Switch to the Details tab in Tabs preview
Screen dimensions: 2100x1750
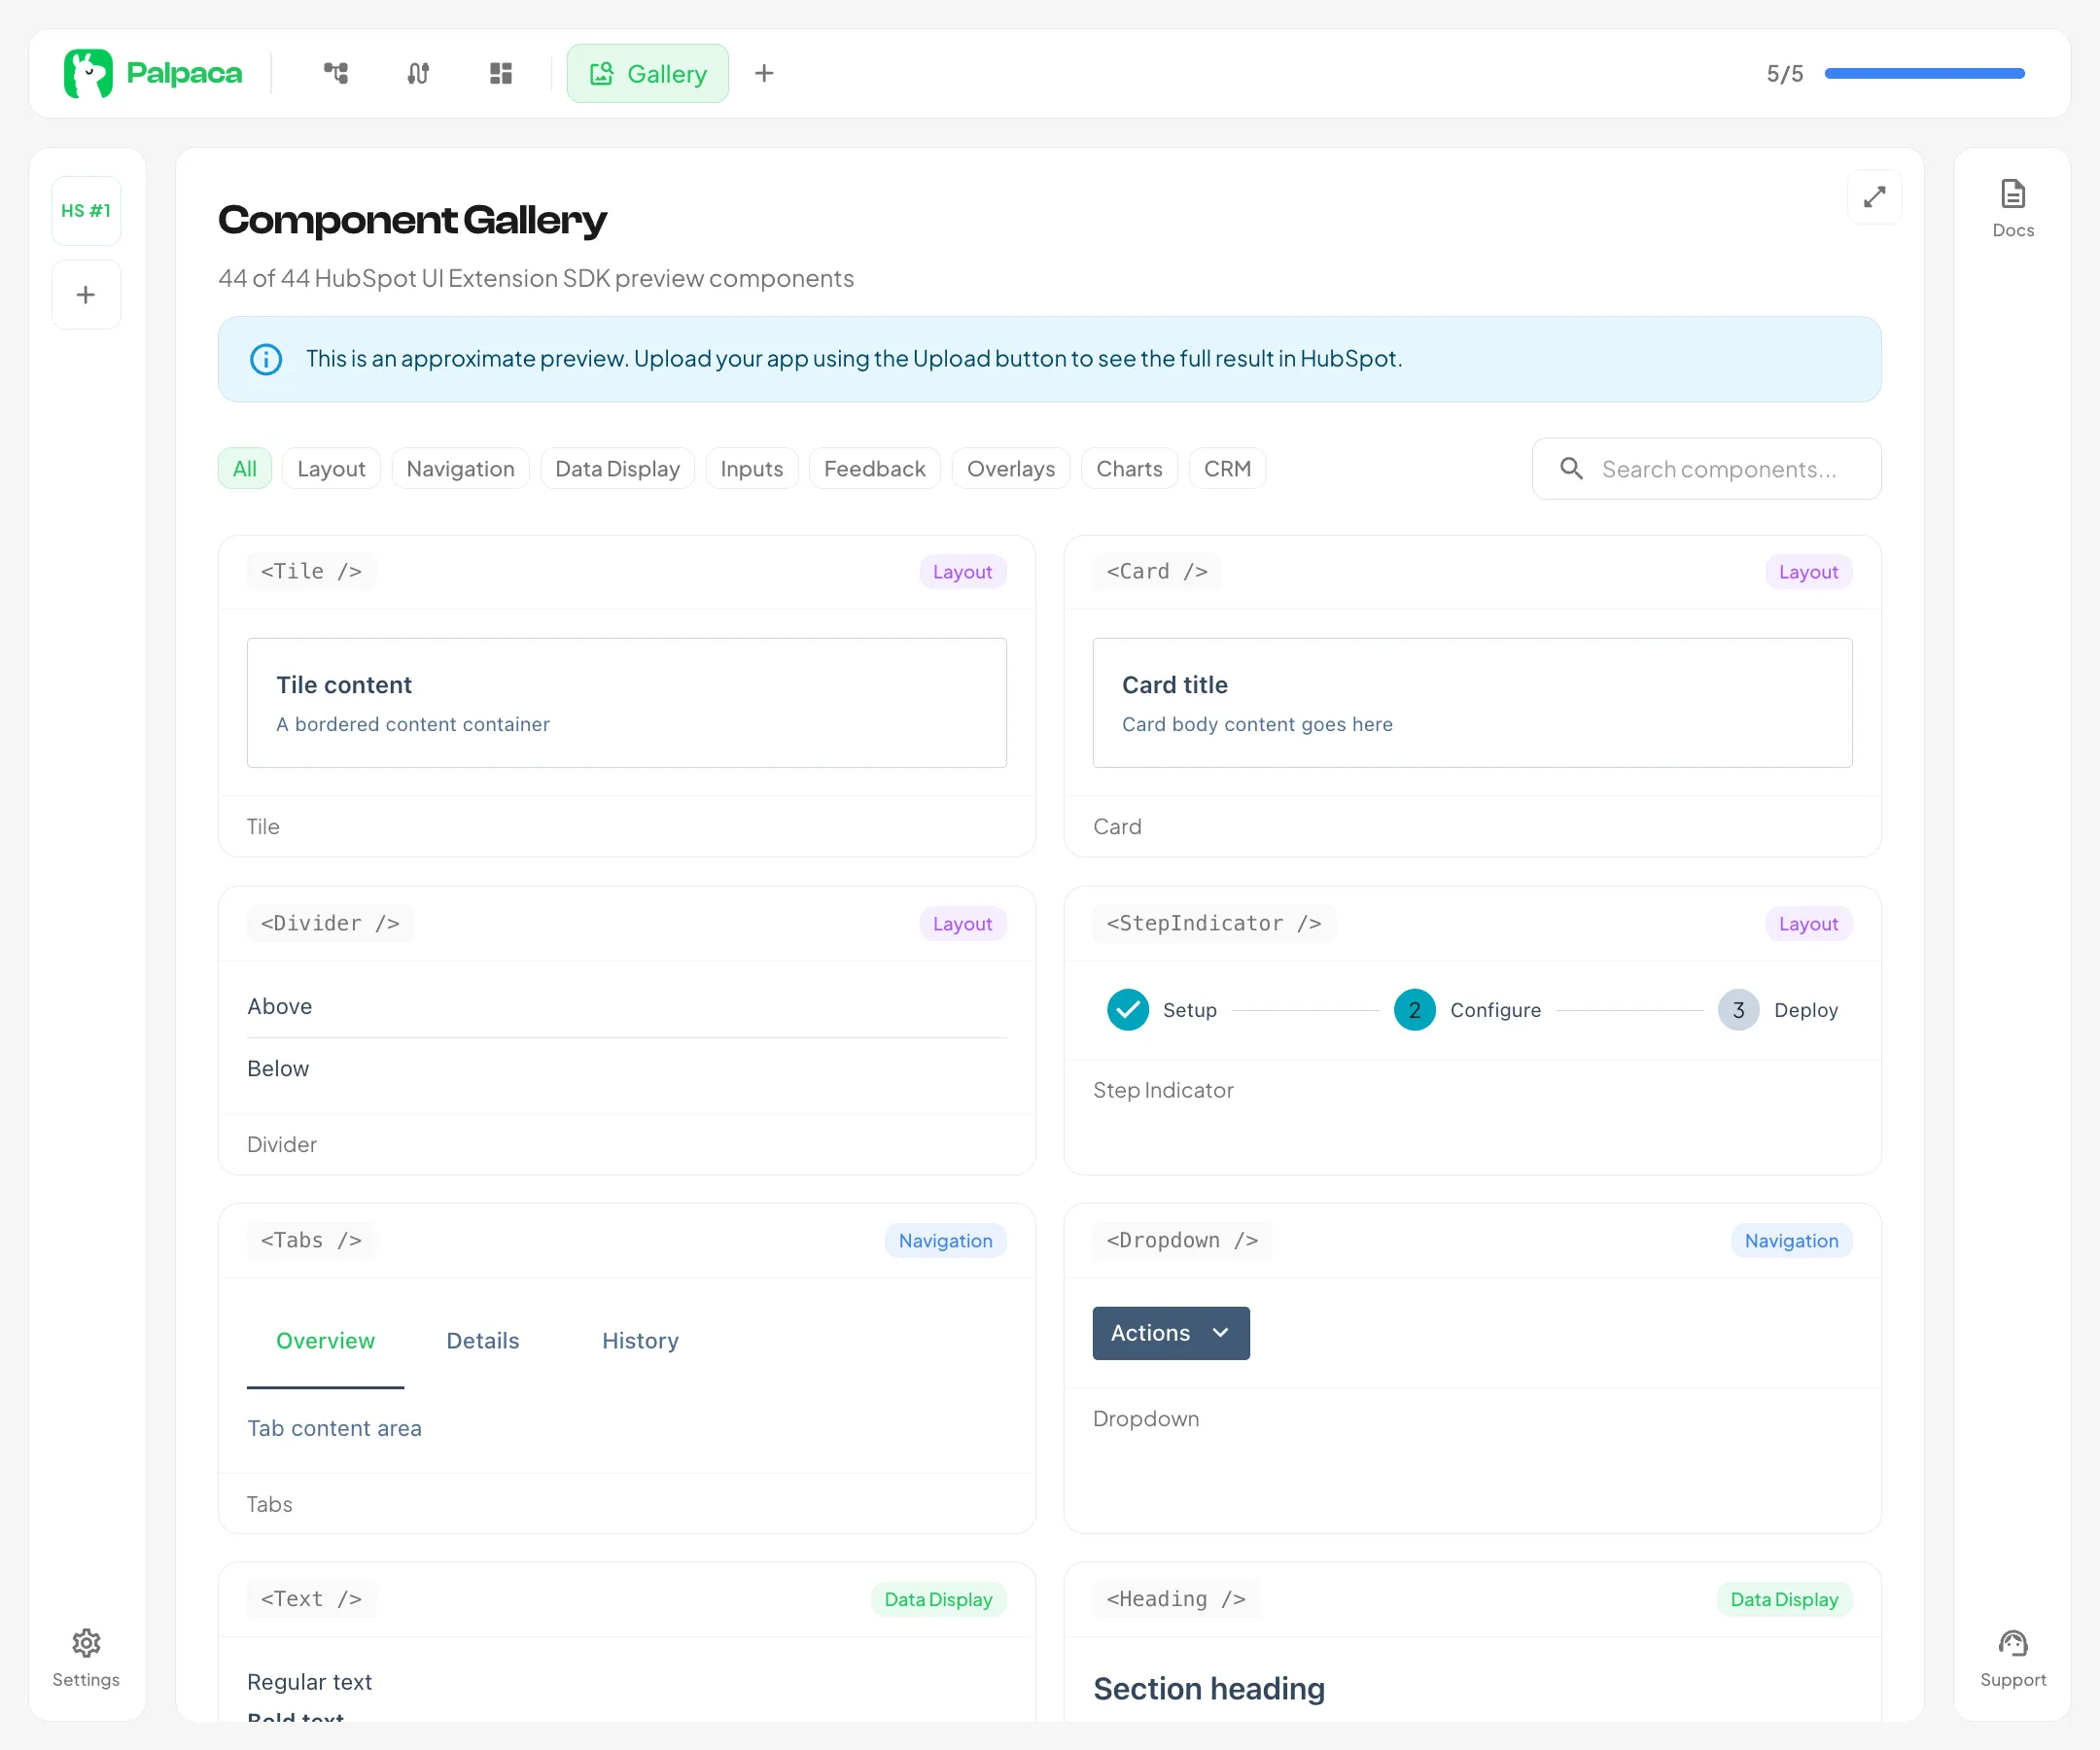point(482,1340)
